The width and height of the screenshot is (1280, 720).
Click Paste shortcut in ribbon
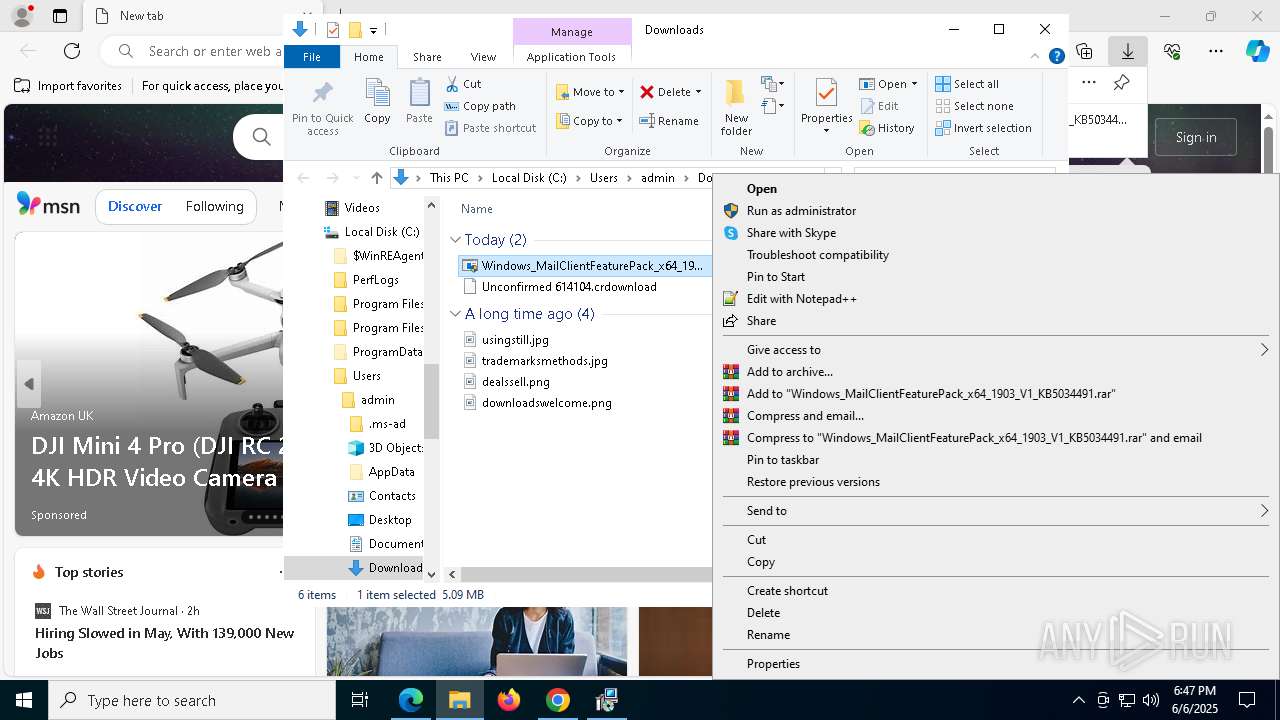tap(490, 128)
